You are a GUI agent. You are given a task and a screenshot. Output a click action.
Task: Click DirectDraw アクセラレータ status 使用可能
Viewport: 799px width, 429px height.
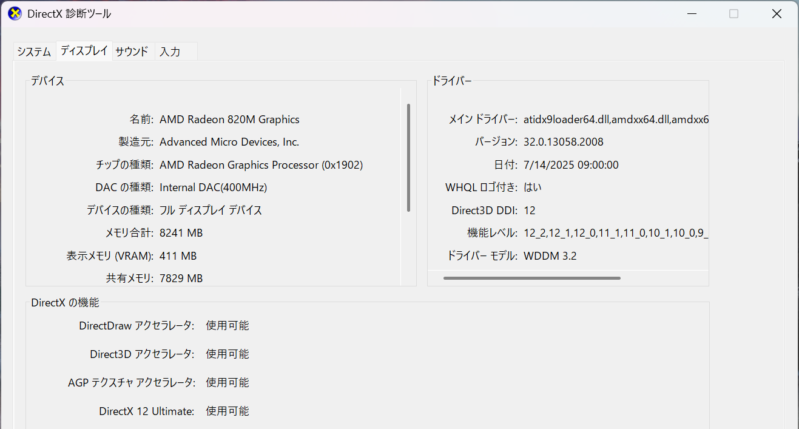pos(227,326)
